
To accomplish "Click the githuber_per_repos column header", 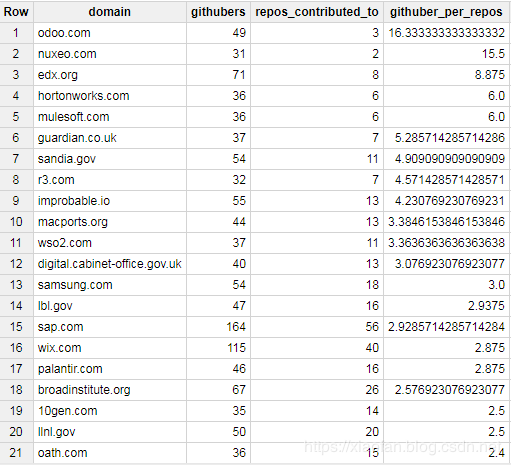I will [446, 12].
